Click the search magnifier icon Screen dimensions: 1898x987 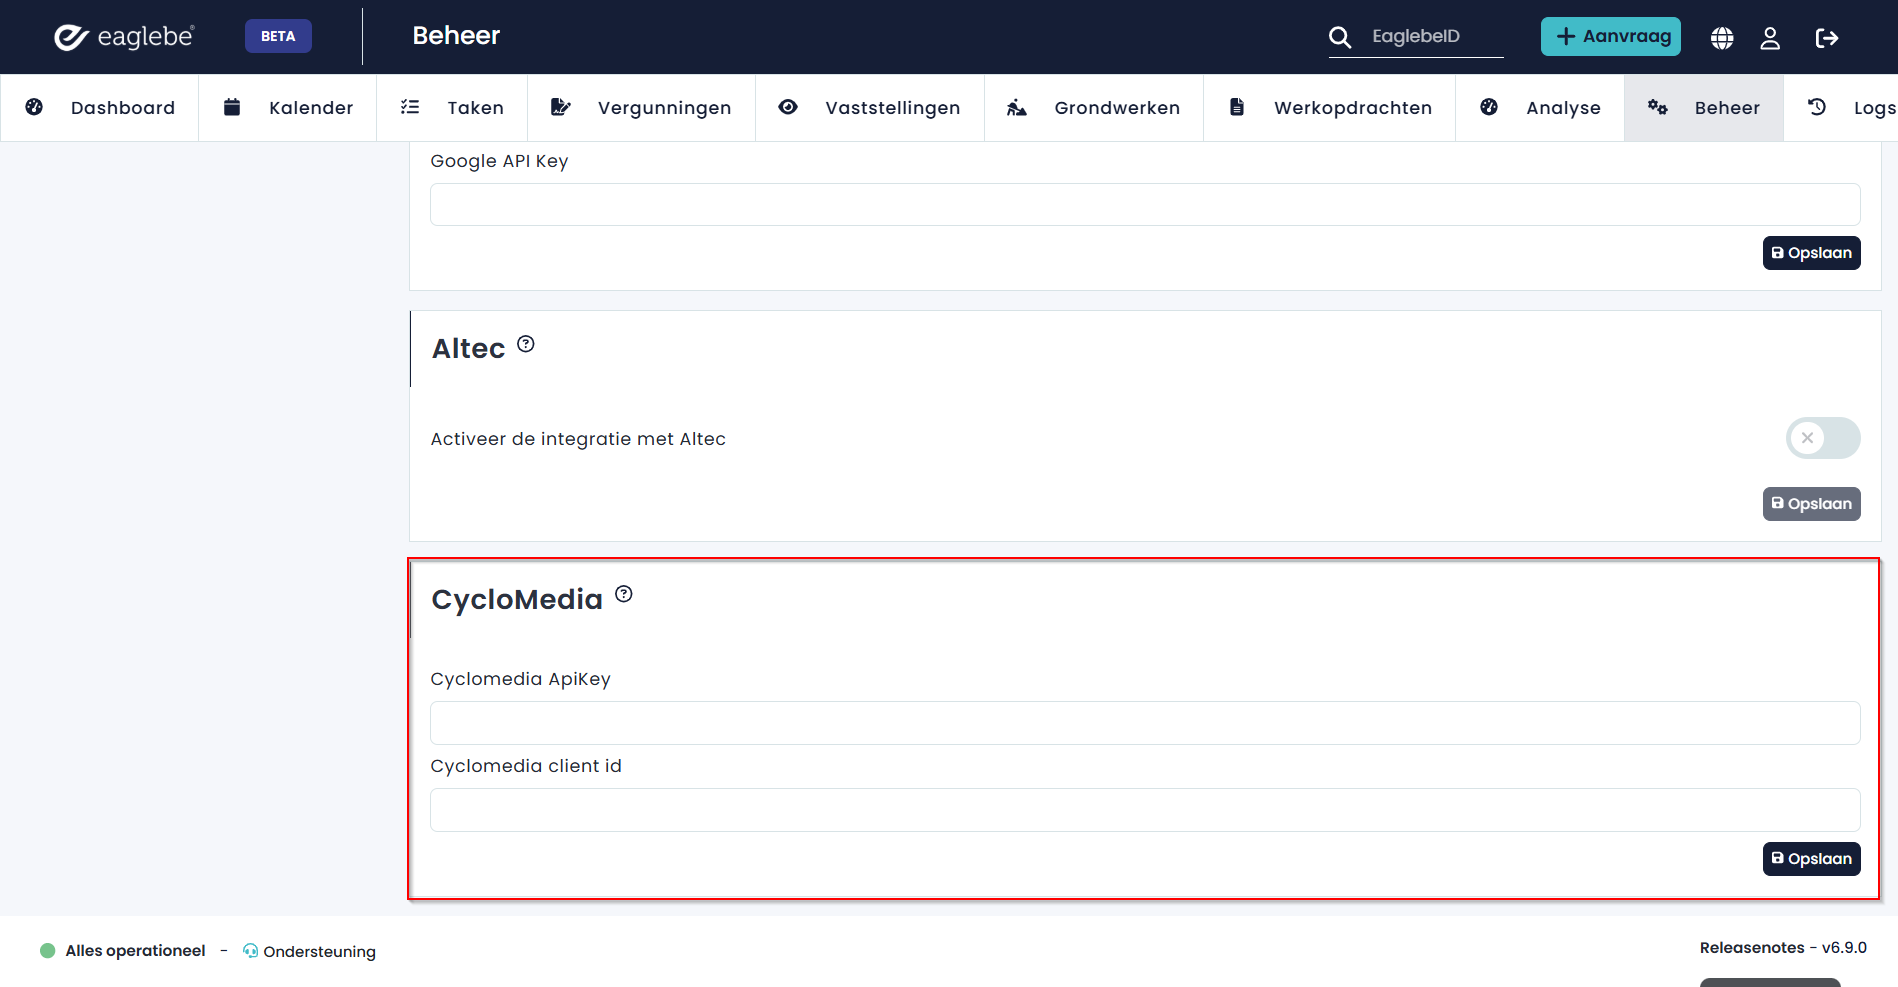(x=1340, y=37)
